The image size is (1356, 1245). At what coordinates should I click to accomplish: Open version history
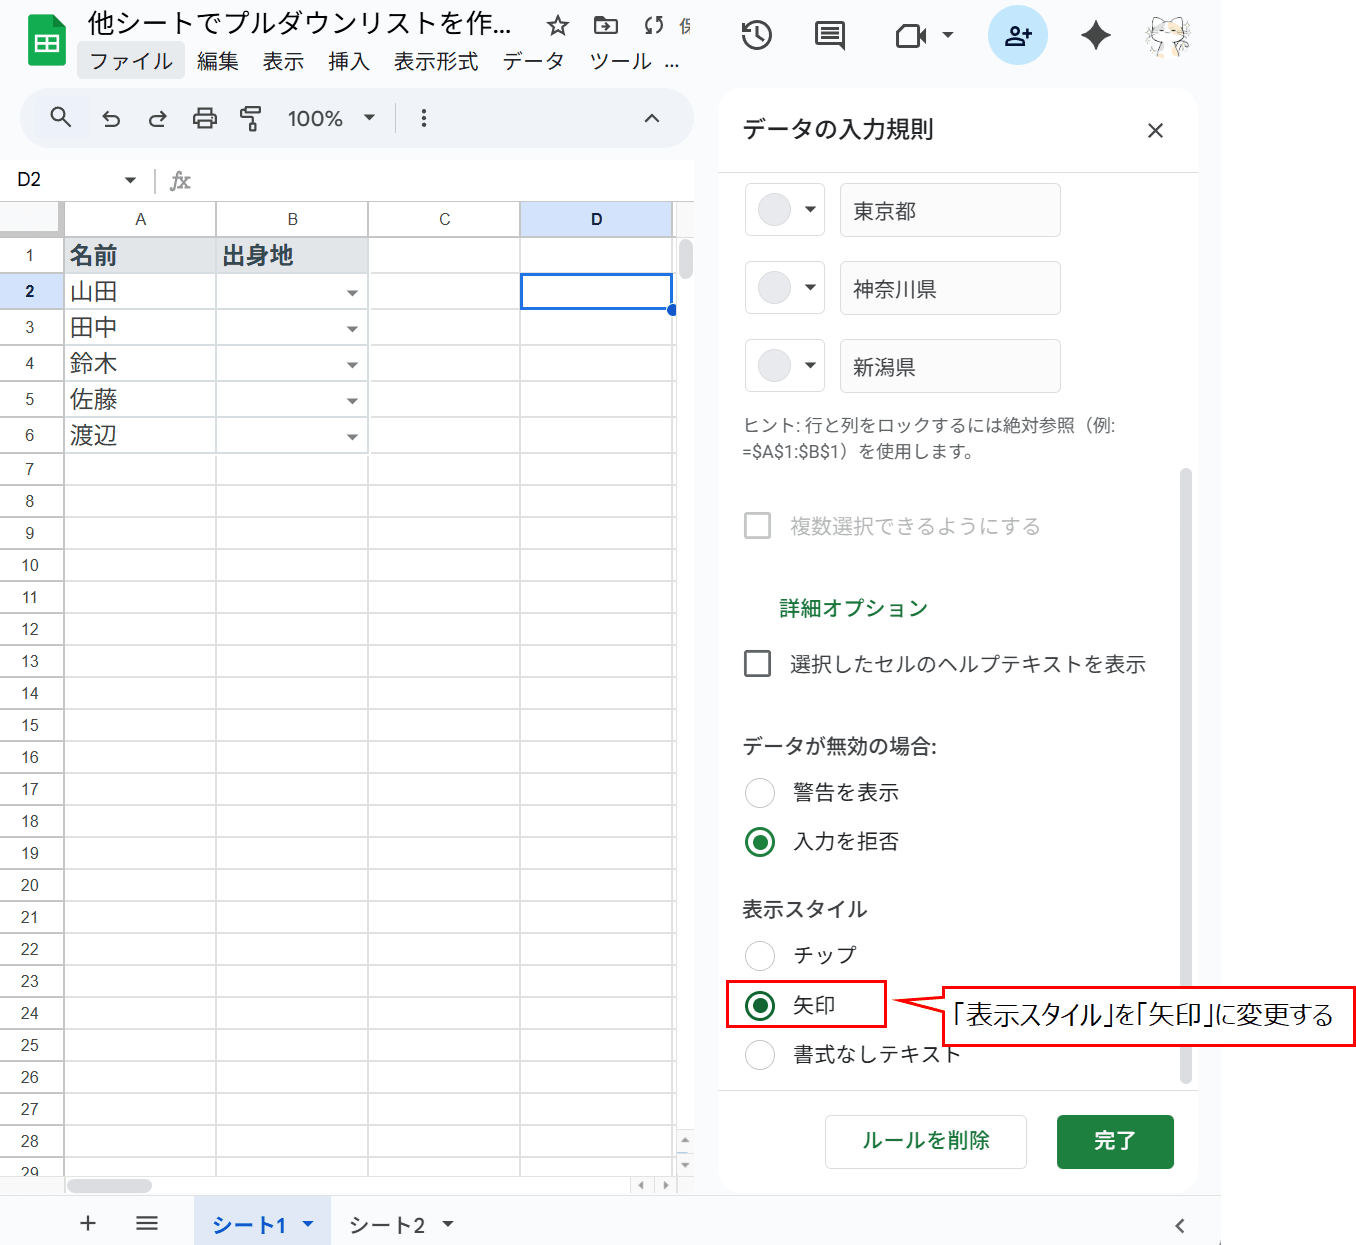pos(756,35)
